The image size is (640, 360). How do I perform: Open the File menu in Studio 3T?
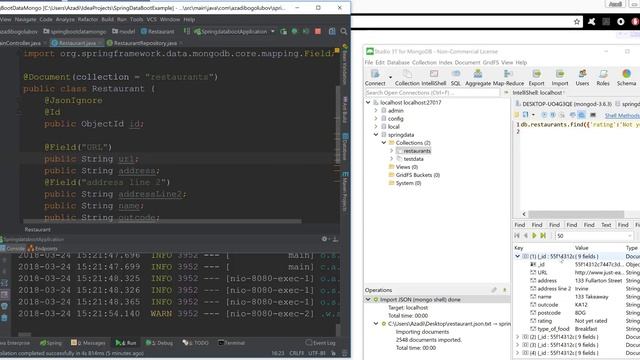[x=369, y=62]
